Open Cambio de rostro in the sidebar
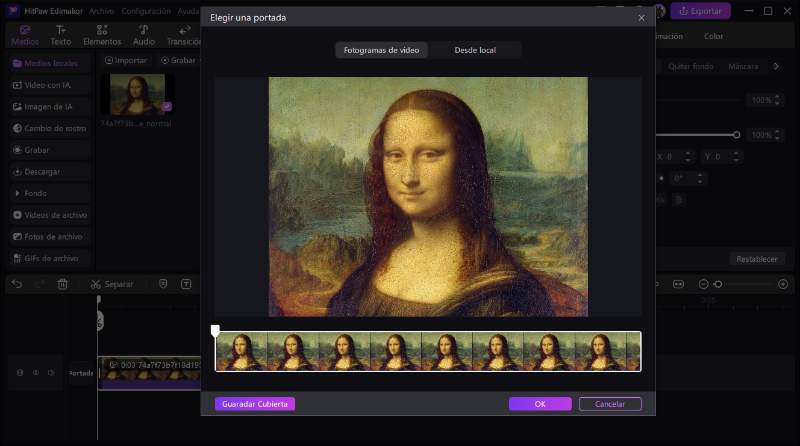The image size is (800, 446). (x=49, y=128)
